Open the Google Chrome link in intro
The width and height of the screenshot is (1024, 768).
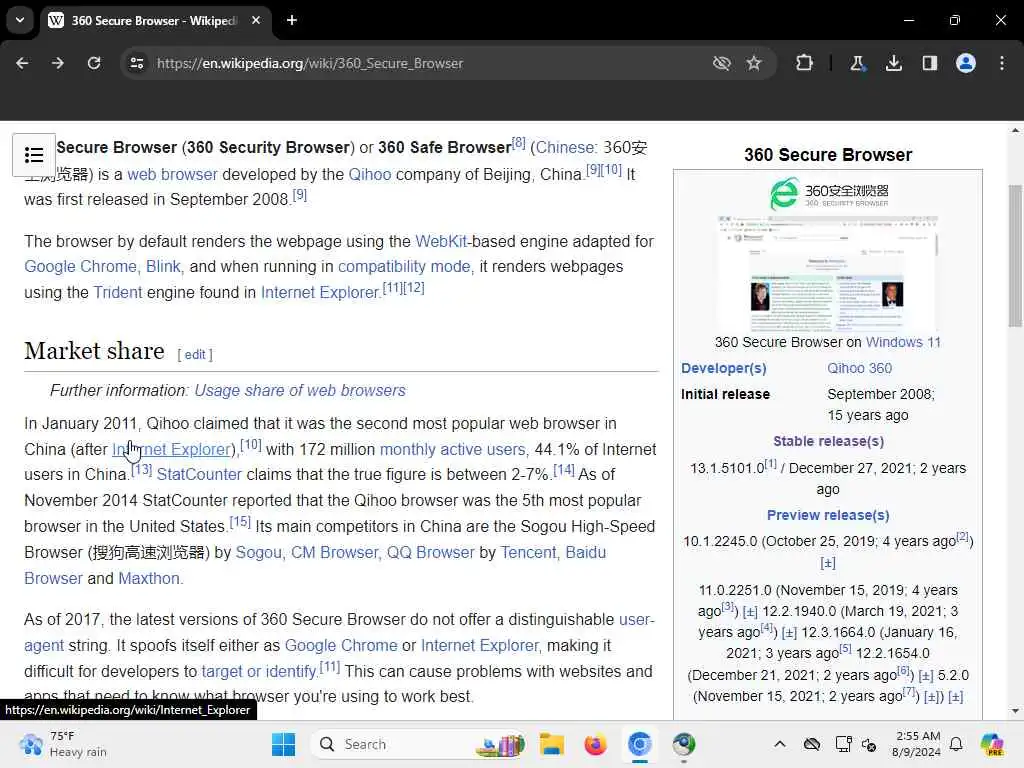tap(80, 266)
